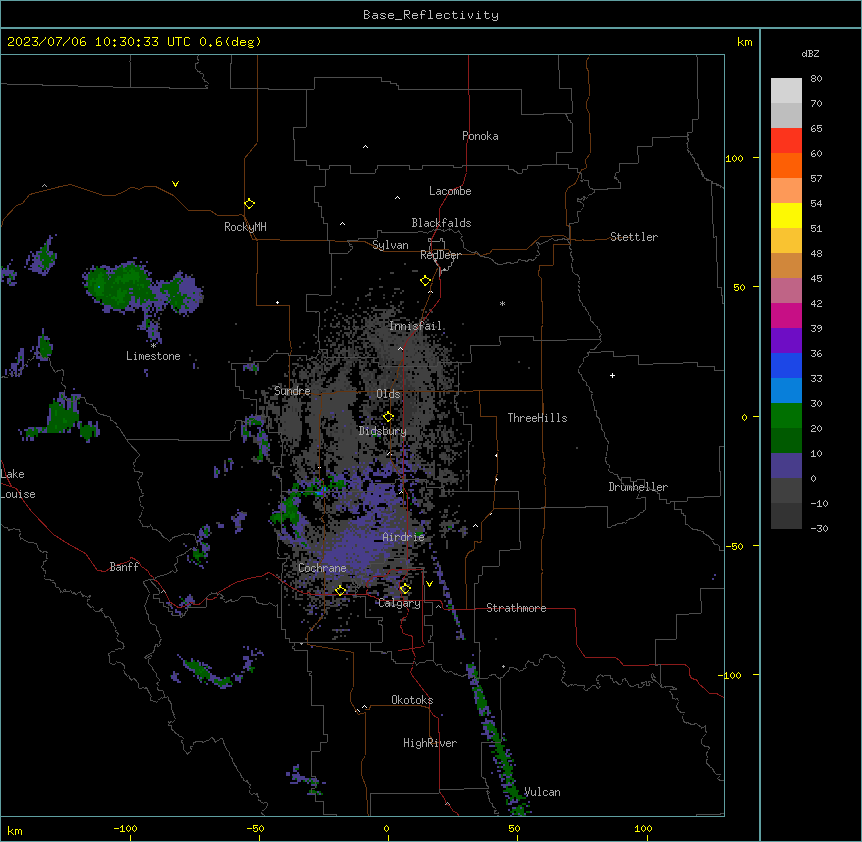Click the Stettler city label

point(634,237)
